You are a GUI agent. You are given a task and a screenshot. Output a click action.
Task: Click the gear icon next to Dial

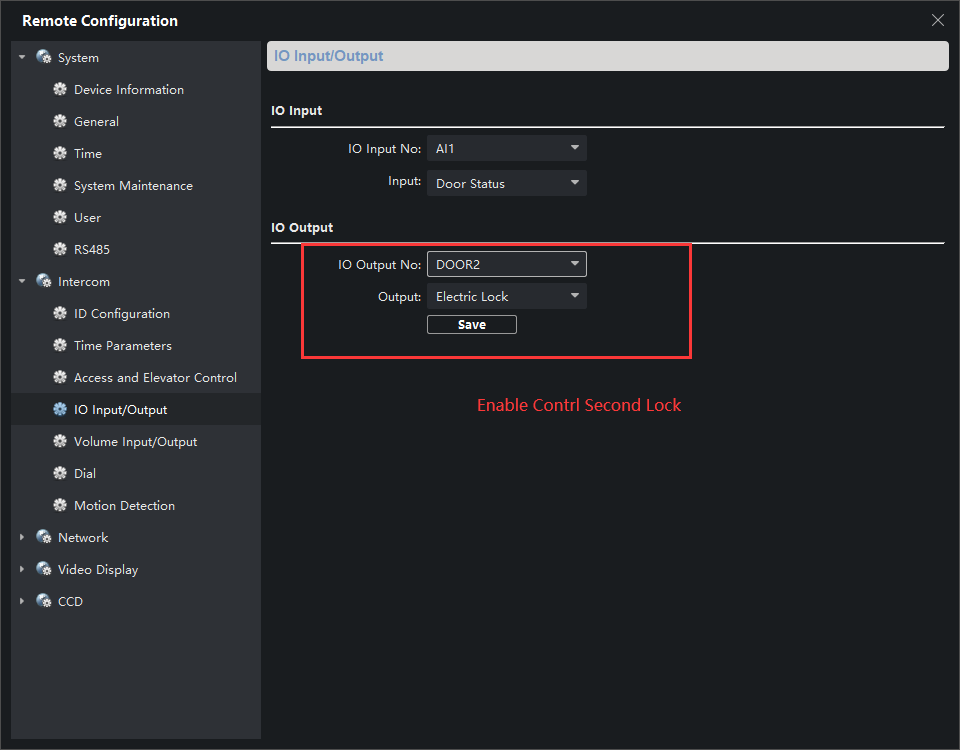click(60, 473)
